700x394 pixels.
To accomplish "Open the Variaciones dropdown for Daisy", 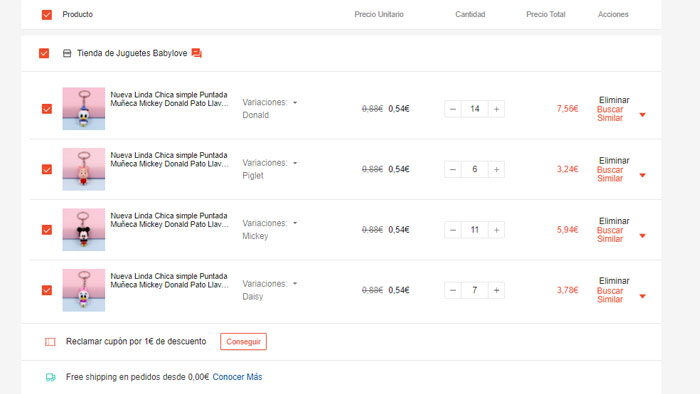I will 295,283.
